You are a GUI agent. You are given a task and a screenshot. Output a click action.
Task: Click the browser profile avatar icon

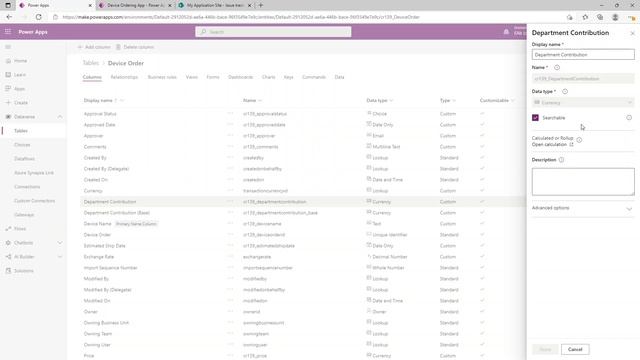615,17
